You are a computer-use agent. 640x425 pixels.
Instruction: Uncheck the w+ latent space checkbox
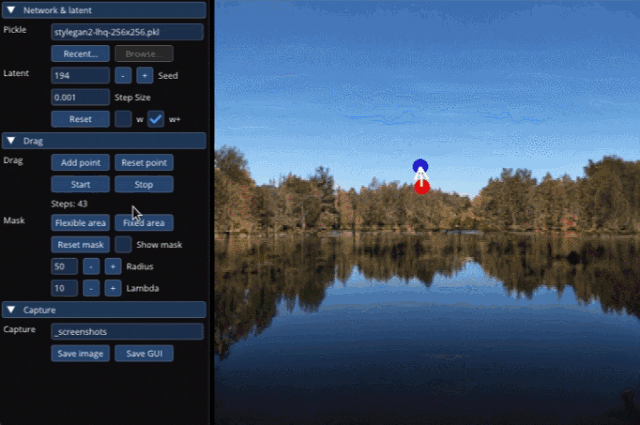(x=156, y=119)
